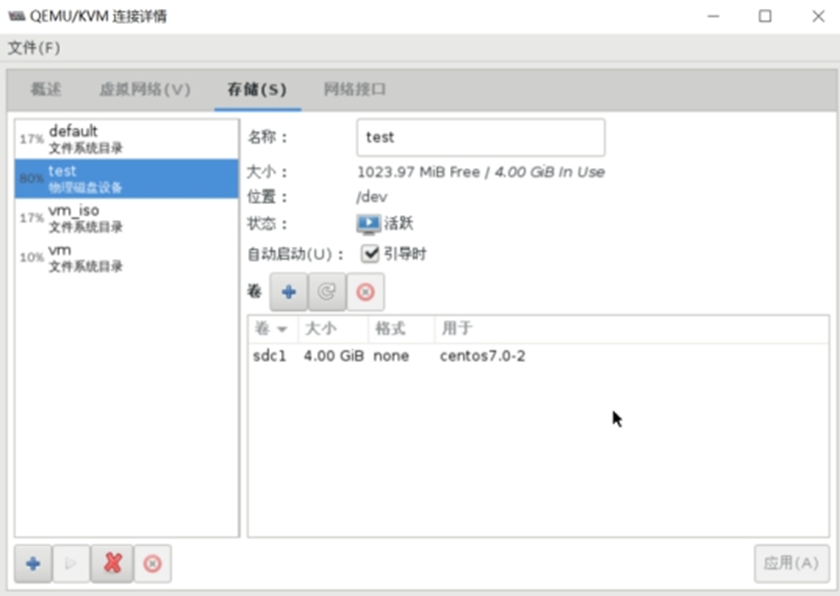This screenshot has height=596, width=840.
Task: Open the 文件(F) menu
Action: click(34, 48)
